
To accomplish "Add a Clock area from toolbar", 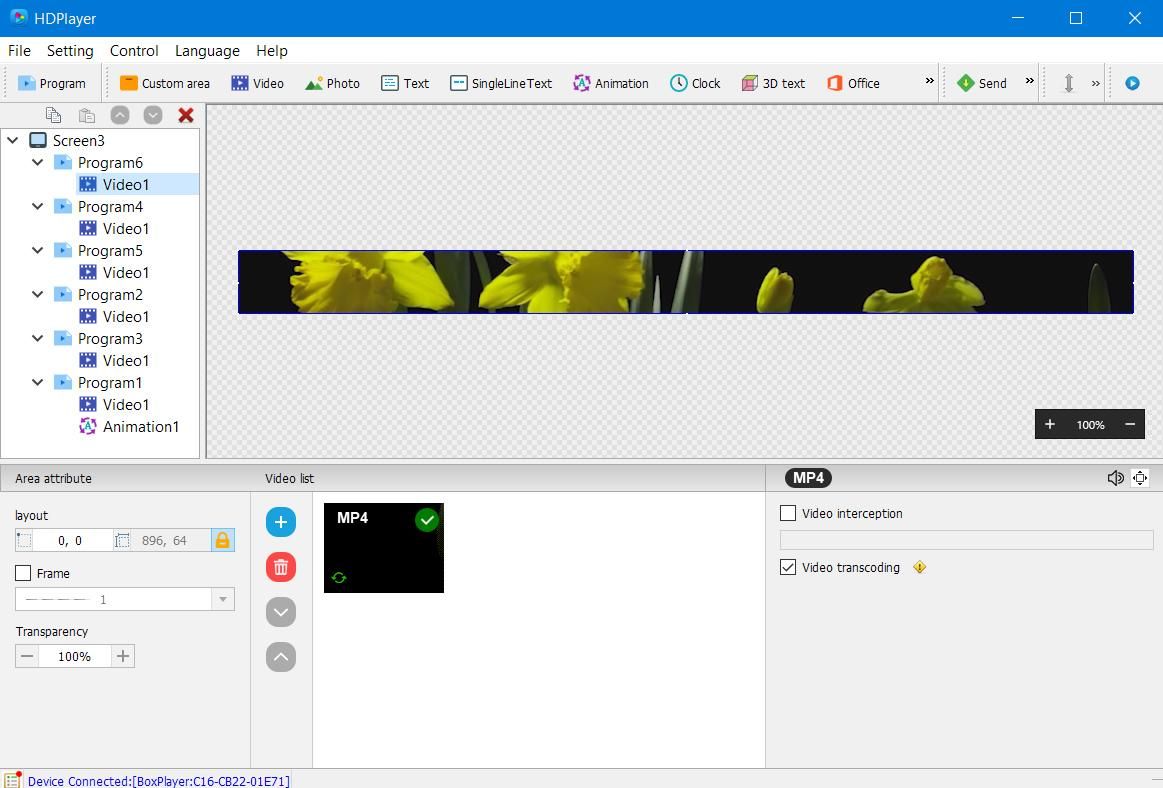I will click(x=694, y=83).
